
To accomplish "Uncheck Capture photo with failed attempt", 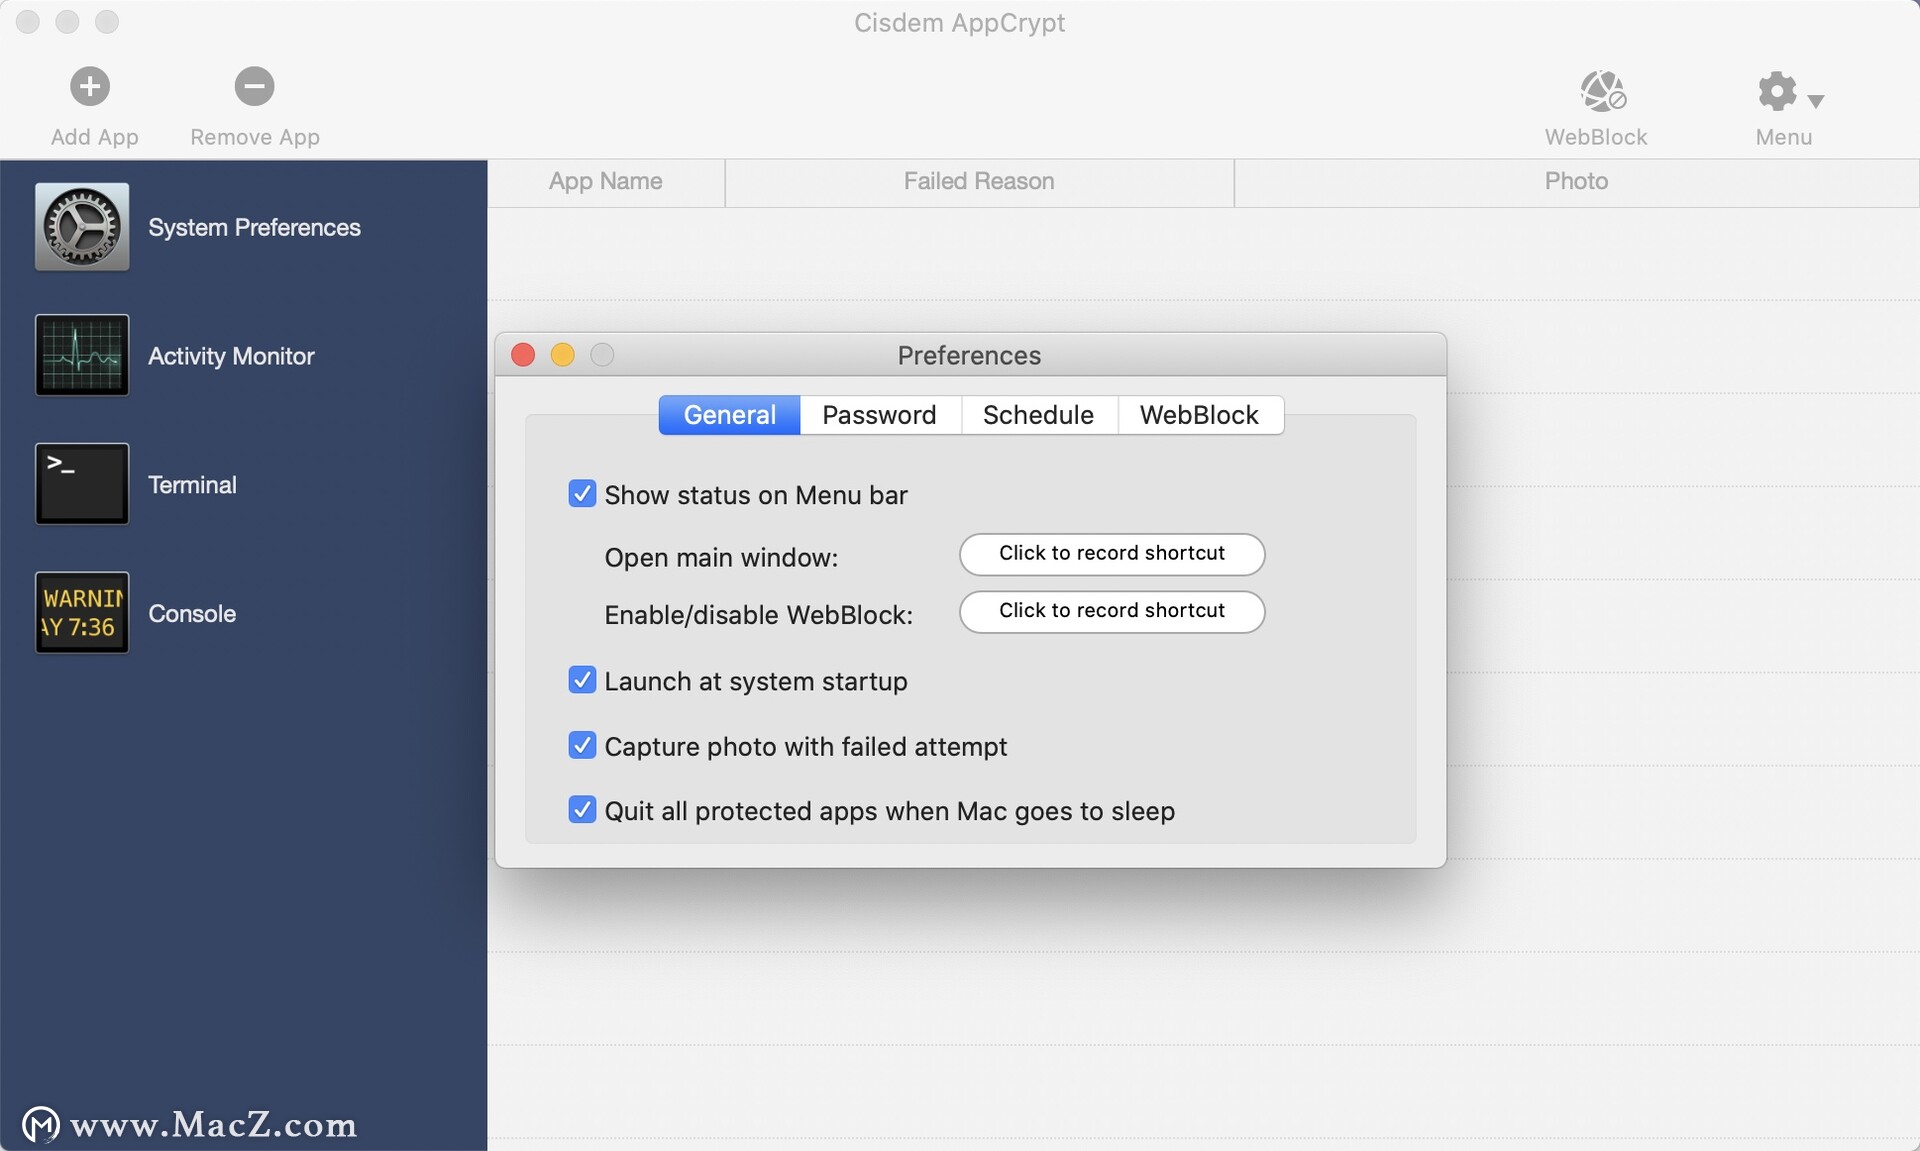I will click(581, 745).
